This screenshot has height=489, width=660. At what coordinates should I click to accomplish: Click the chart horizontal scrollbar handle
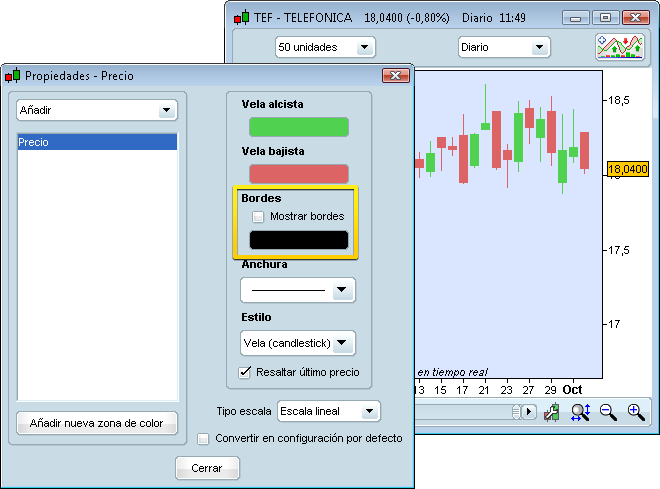(x=516, y=412)
